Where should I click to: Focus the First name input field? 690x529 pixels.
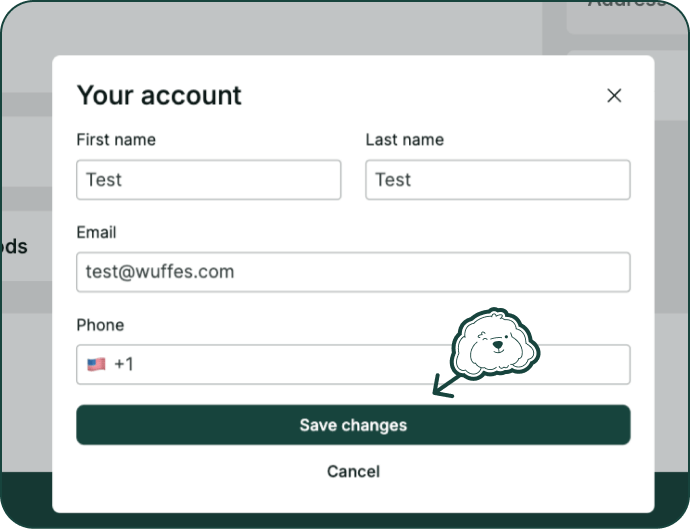click(x=208, y=180)
